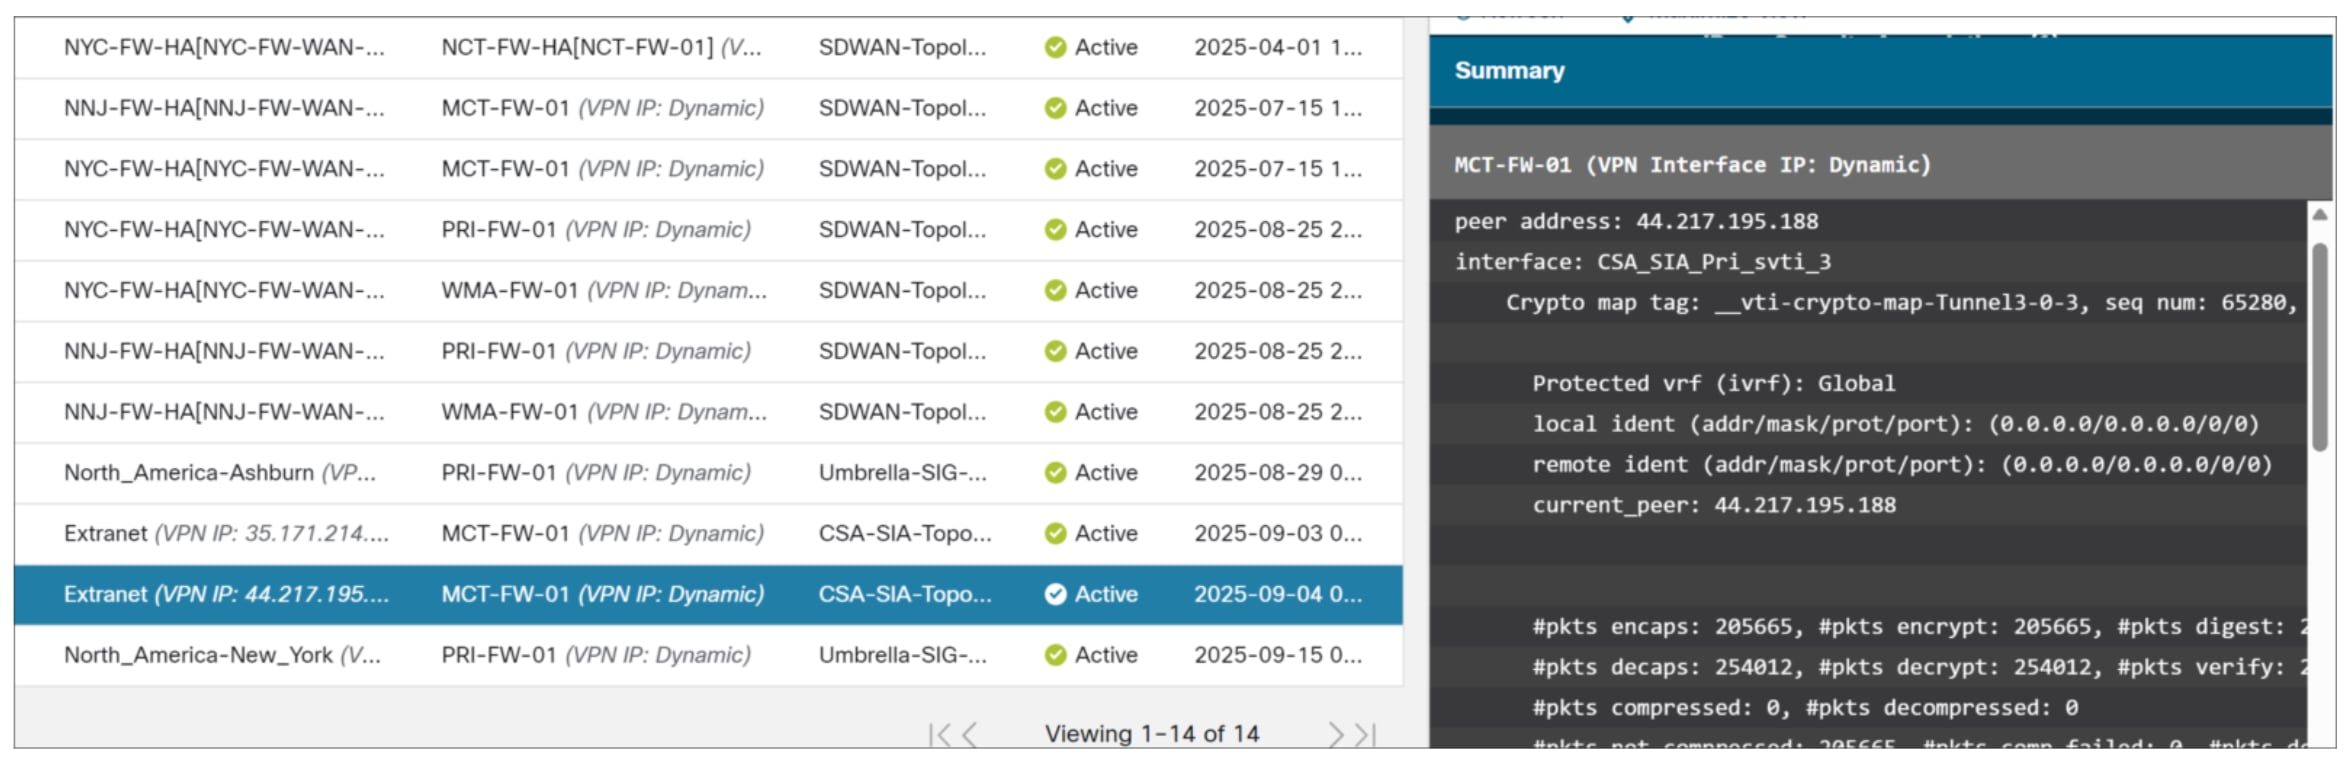Click the Summary panel header
The image size is (2350, 768).
(x=1511, y=70)
